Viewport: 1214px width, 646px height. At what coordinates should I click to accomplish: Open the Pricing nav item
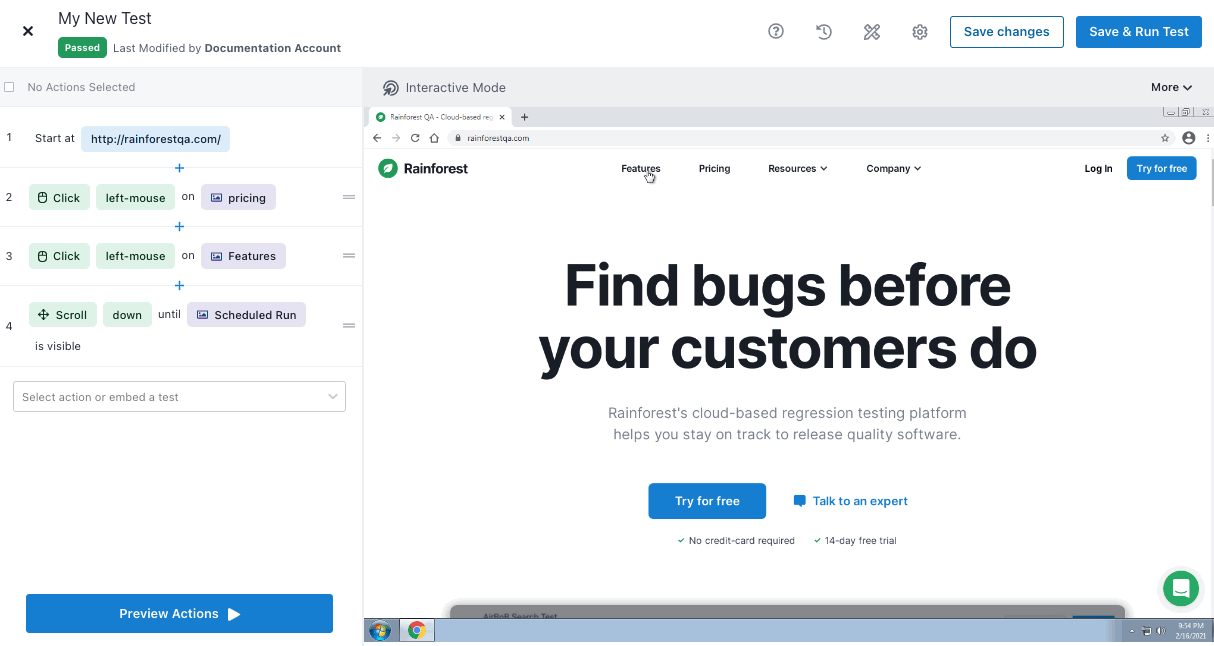[x=714, y=169]
